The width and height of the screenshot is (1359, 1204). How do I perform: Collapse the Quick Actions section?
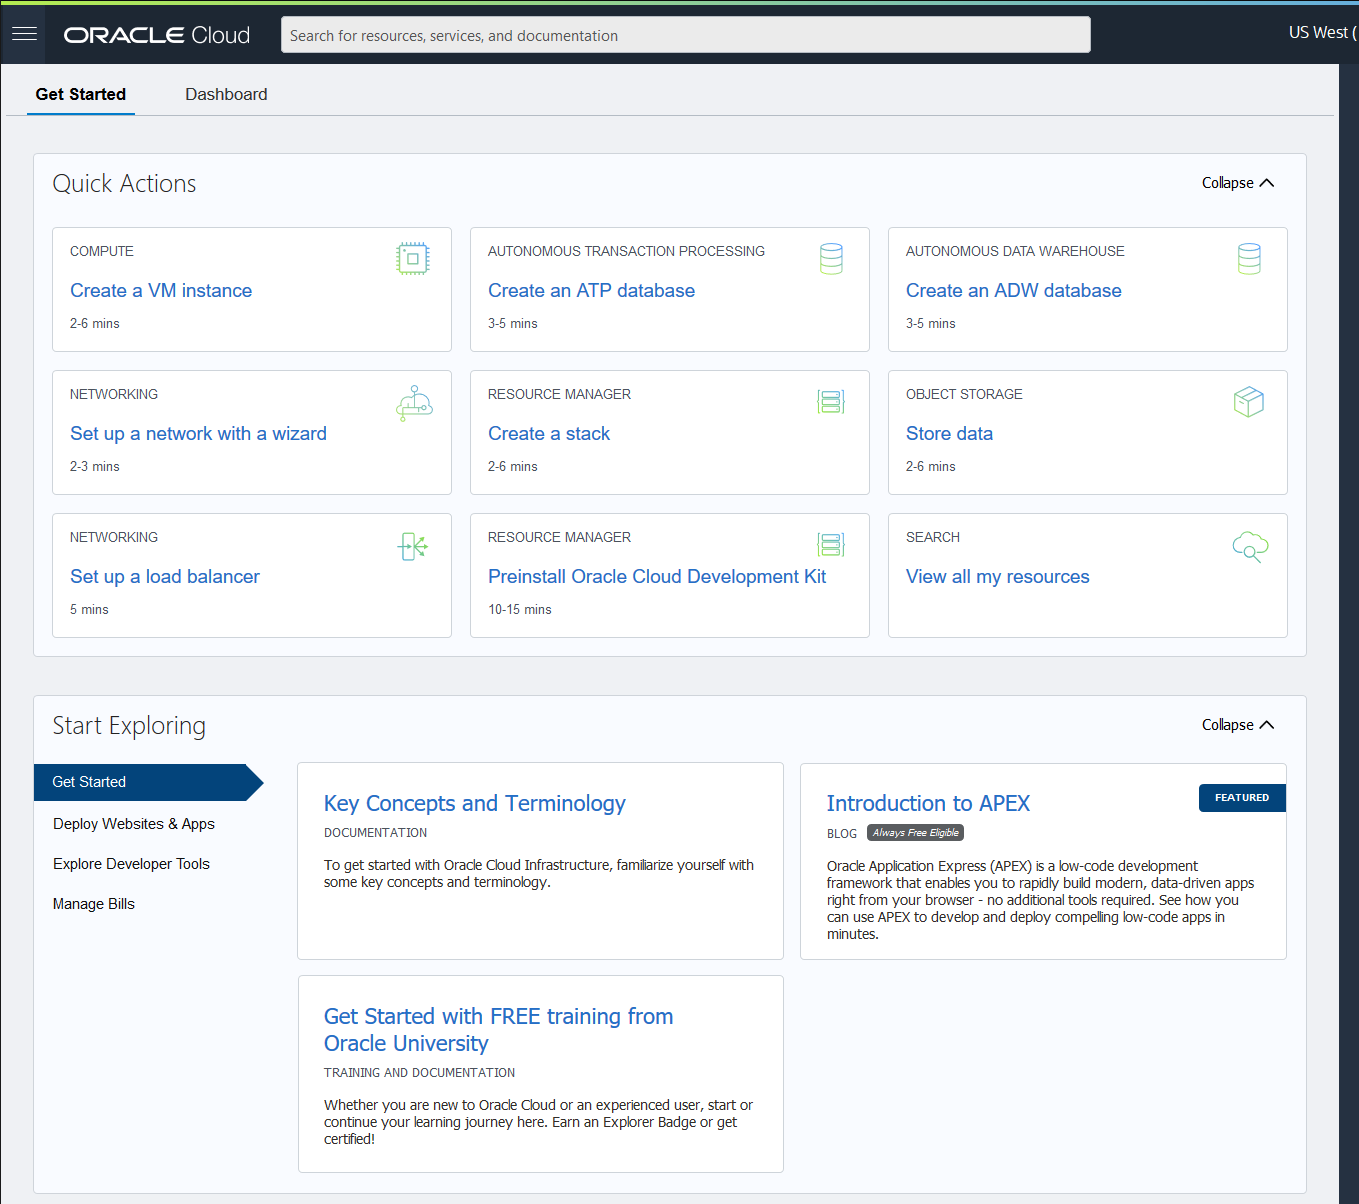tap(1238, 183)
